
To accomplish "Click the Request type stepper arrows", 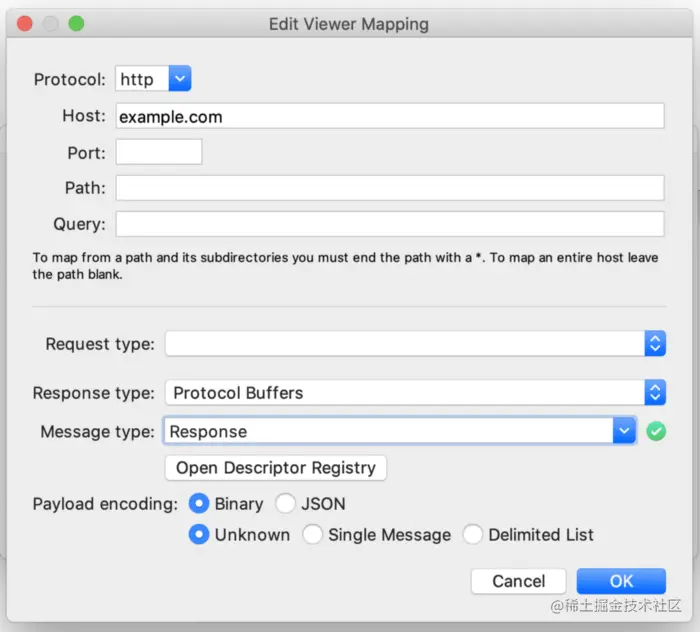I will (x=655, y=343).
